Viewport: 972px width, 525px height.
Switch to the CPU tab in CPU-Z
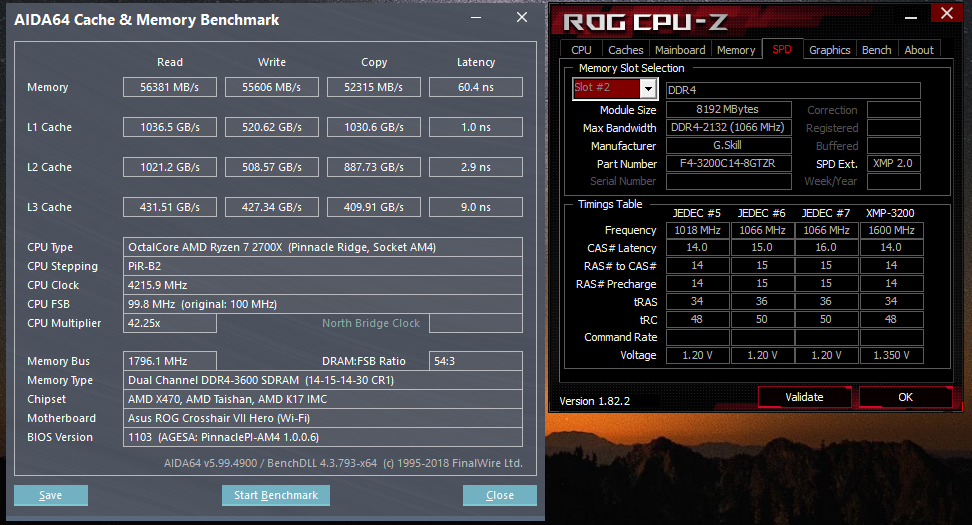[x=581, y=50]
